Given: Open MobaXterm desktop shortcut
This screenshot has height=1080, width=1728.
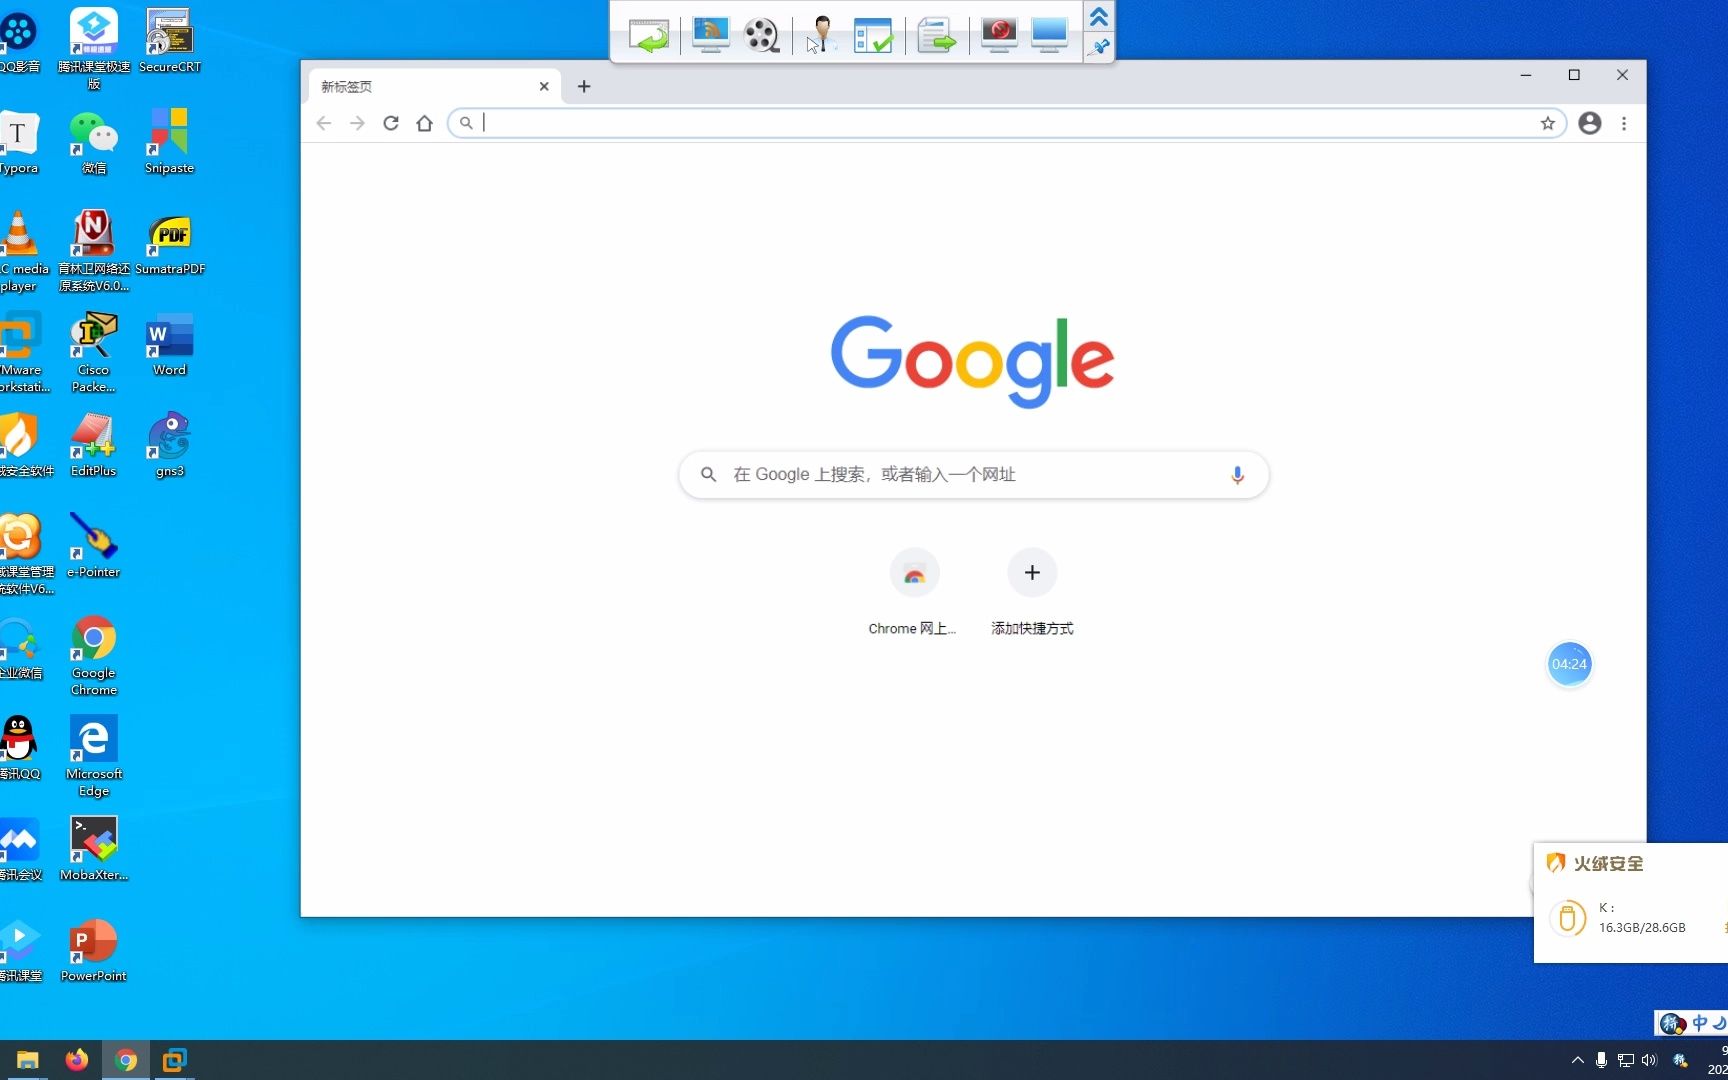Looking at the screenshot, I should pyautogui.click(x=94, y=849).
